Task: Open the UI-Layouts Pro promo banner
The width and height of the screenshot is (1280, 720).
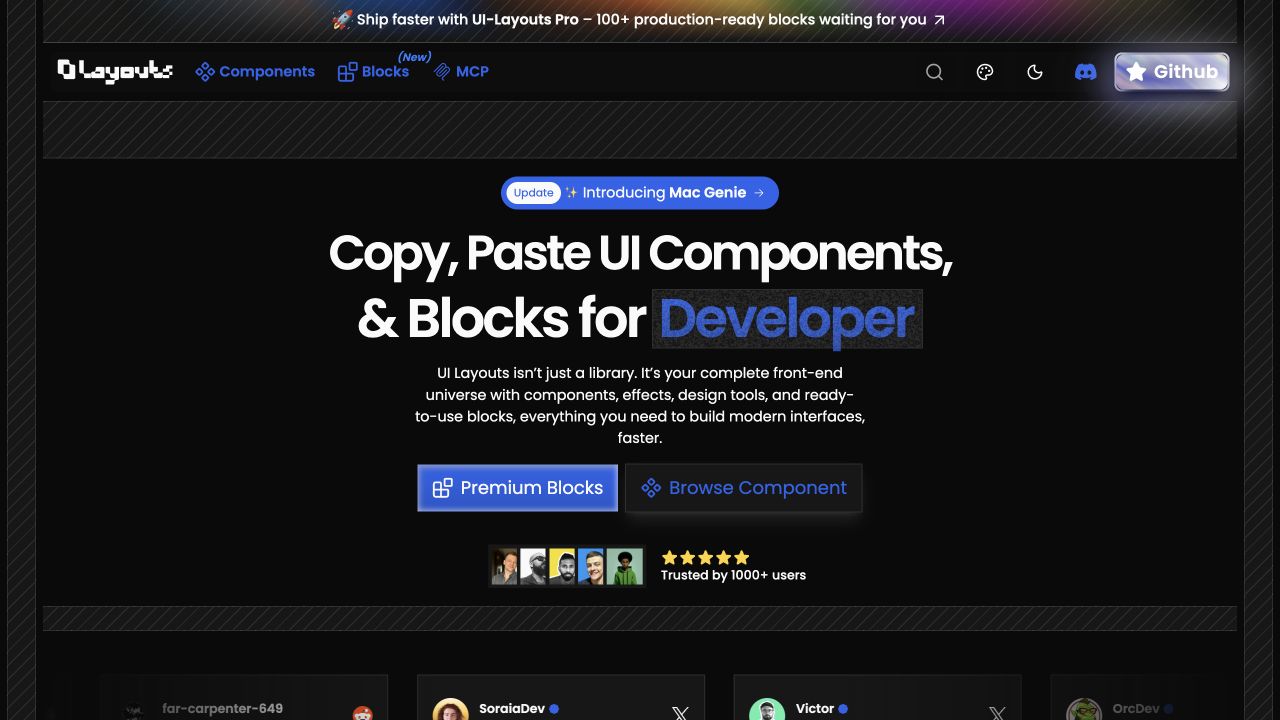Action: point(640,20)
